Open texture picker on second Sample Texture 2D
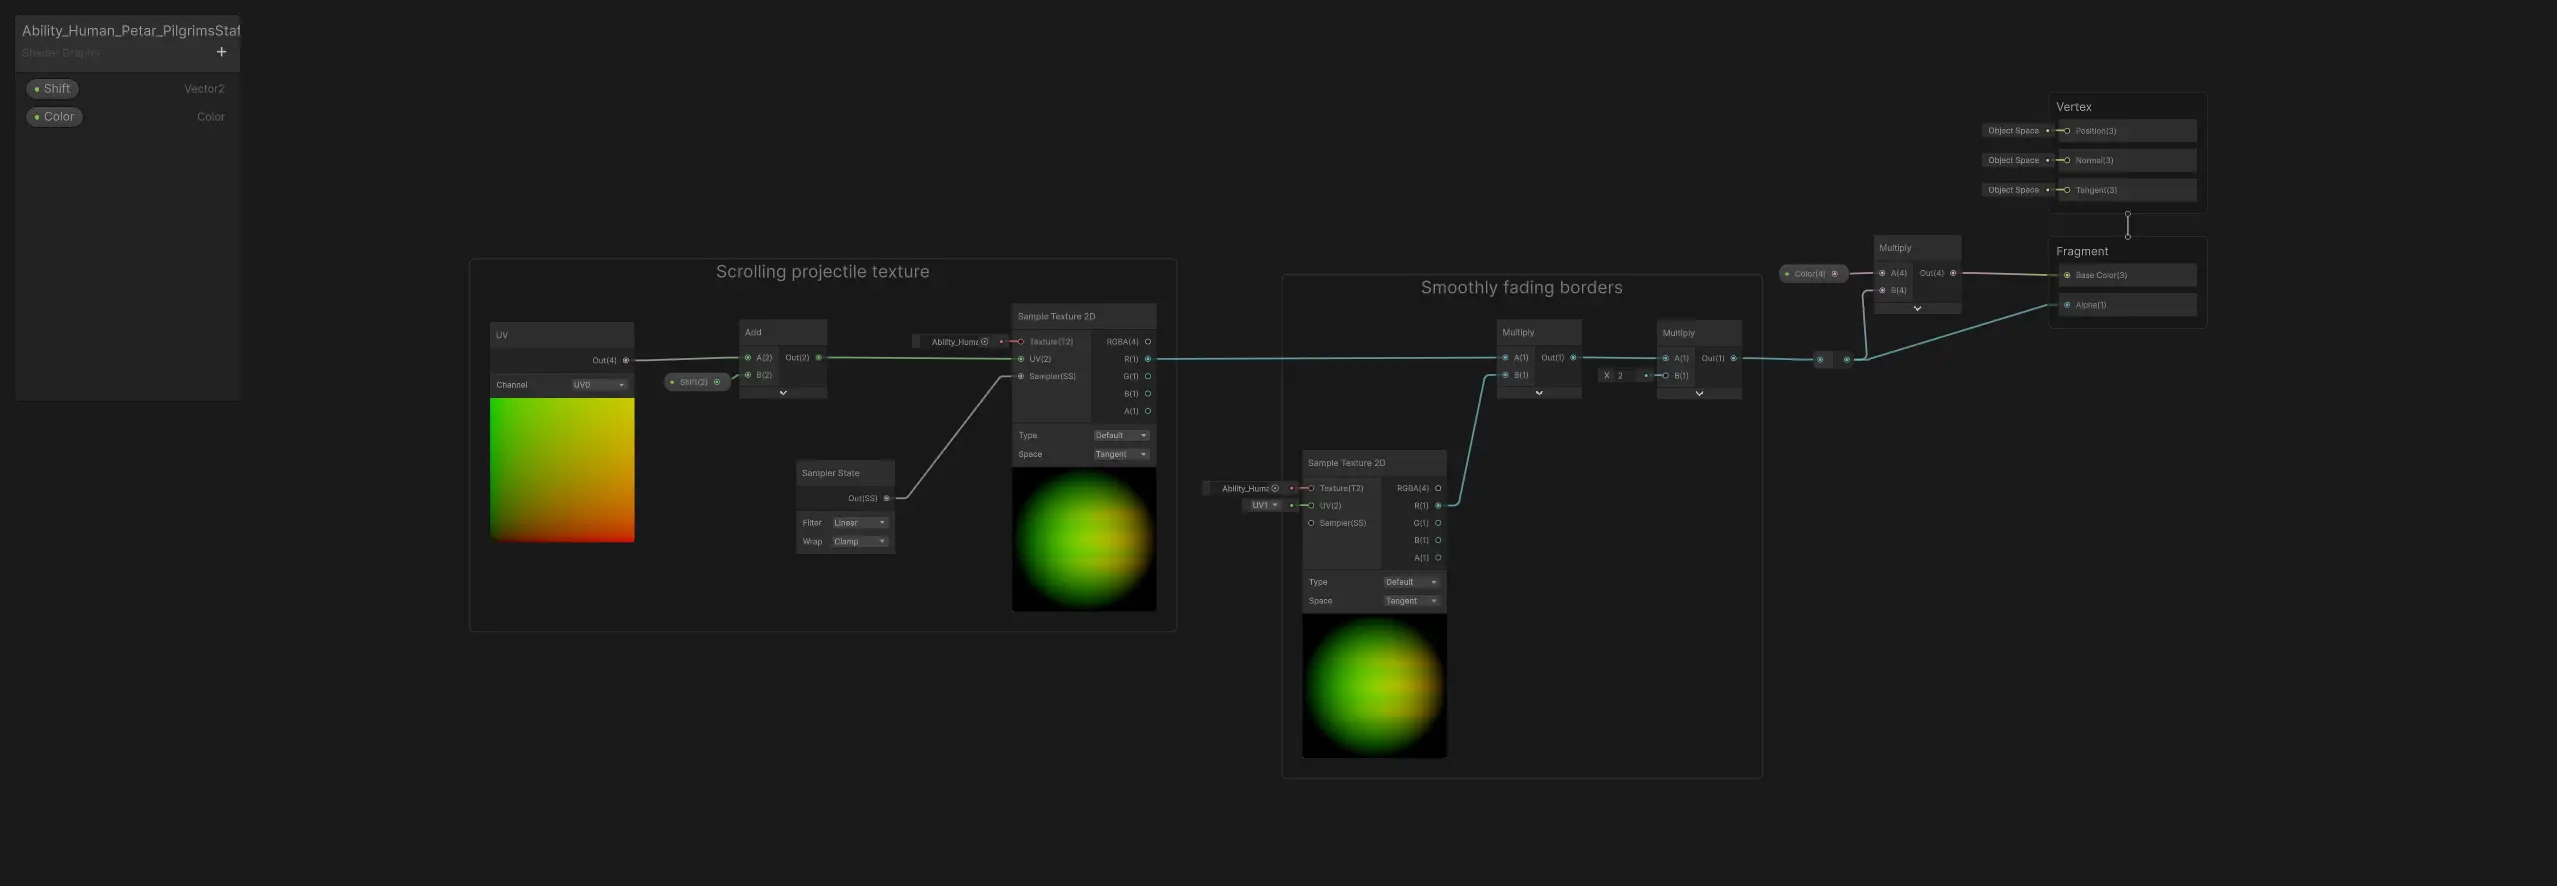The height and width of the screenshot is (886, 2557). 1275,489
